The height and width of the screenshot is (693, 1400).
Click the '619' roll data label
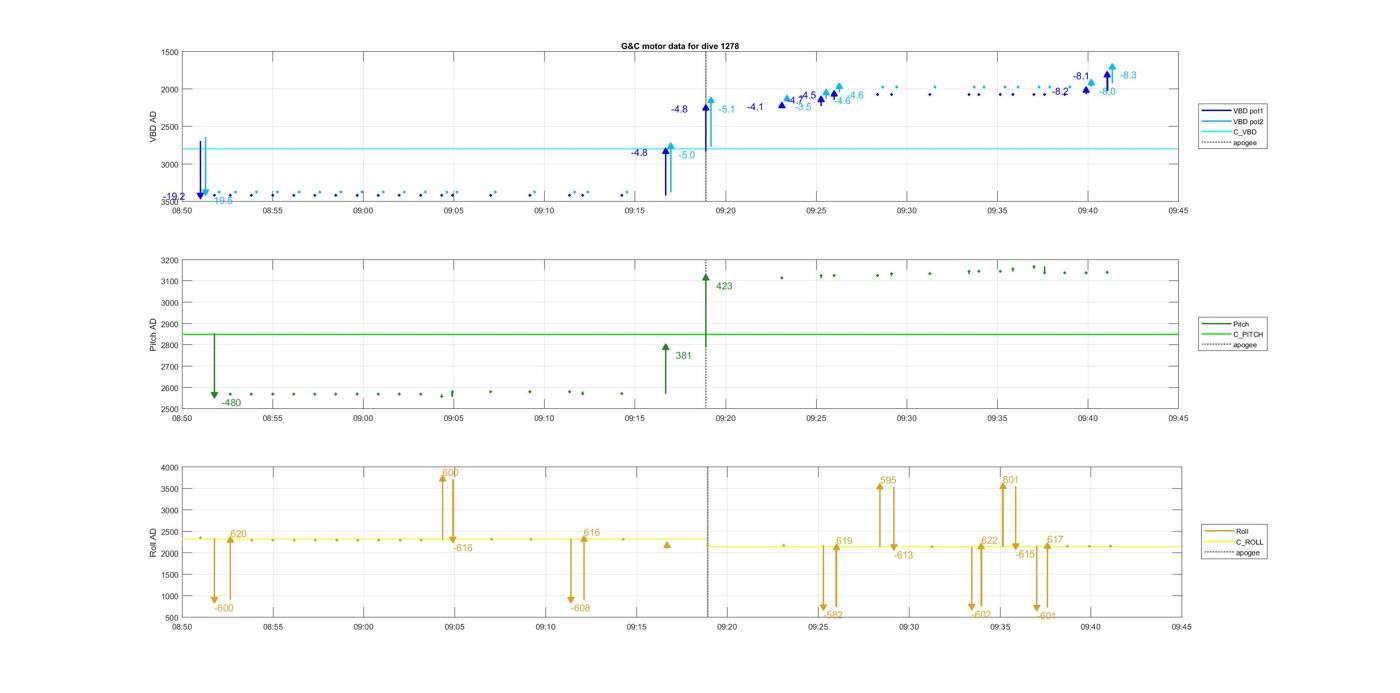(844, 541)
